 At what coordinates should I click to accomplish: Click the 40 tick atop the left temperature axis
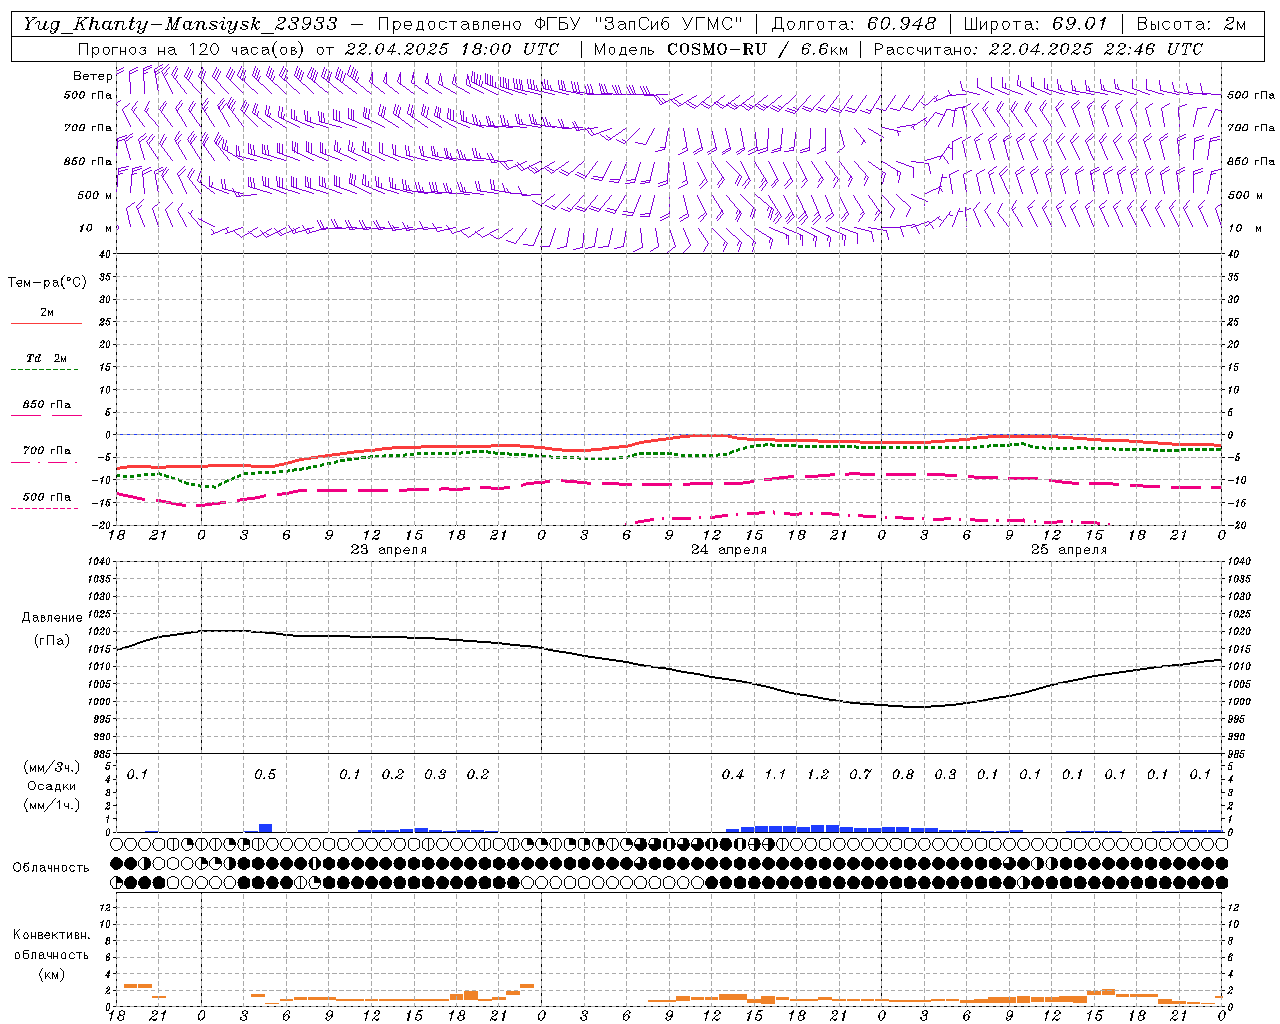pyautogui.click(x=104, y=255)
